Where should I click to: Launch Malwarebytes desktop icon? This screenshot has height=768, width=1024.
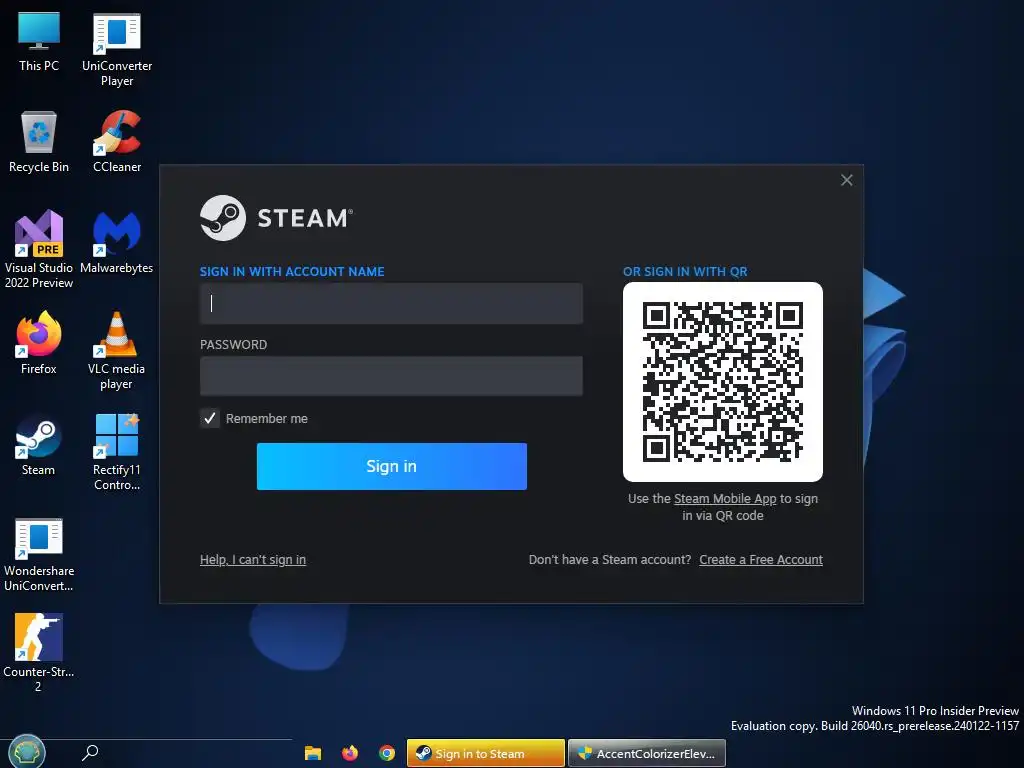(117, 242)
